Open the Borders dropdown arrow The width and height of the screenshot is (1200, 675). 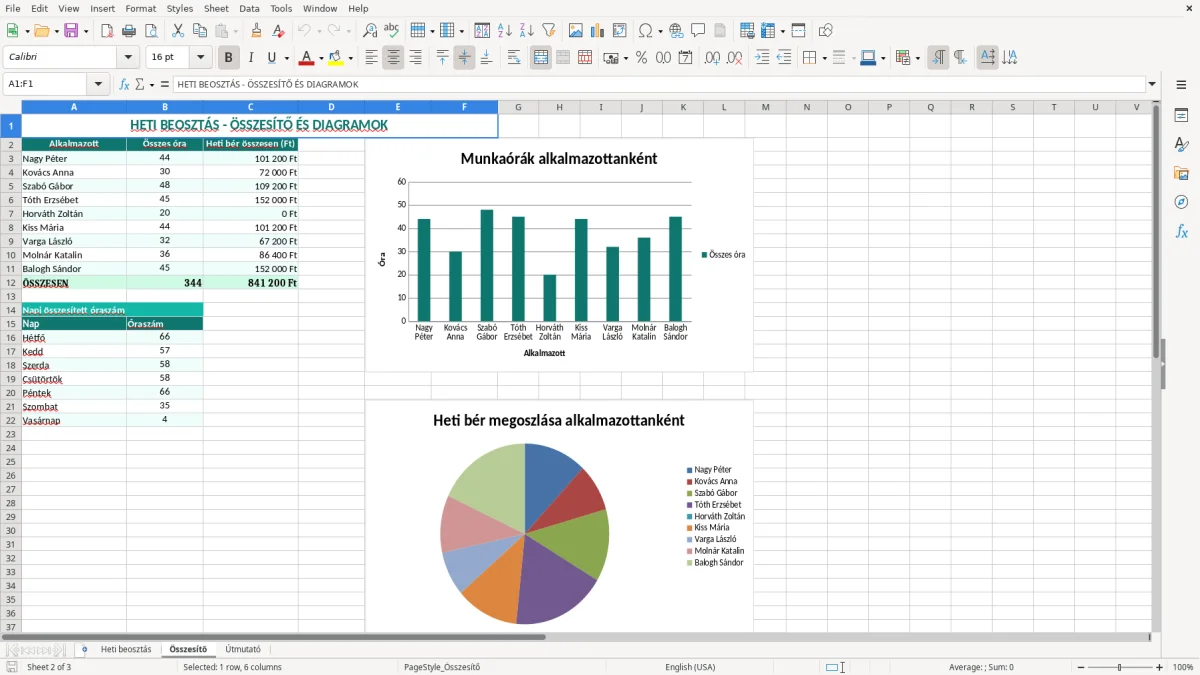(x=825, y=58)
